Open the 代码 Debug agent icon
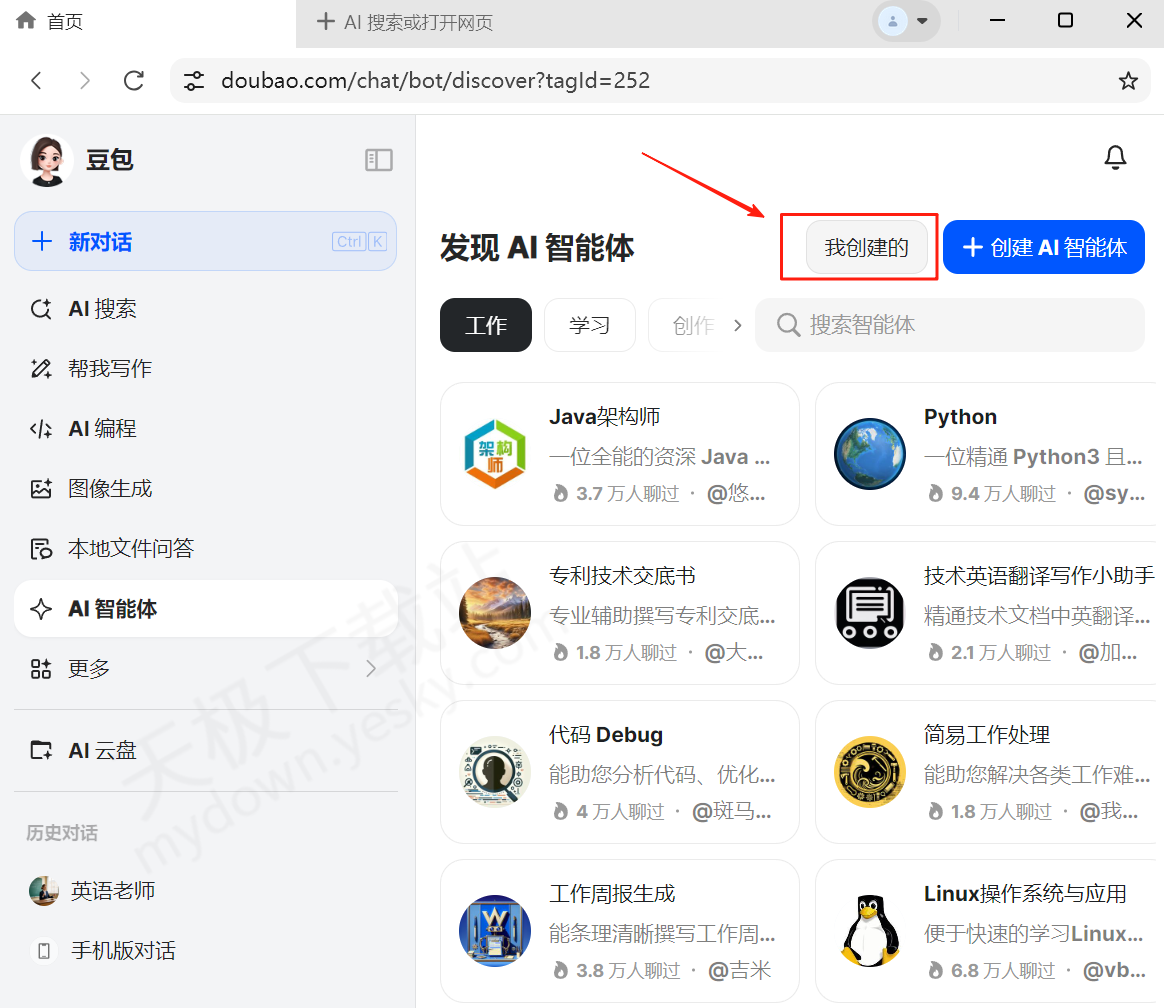The image size is (1164, 1008). [x=494, y=771]
